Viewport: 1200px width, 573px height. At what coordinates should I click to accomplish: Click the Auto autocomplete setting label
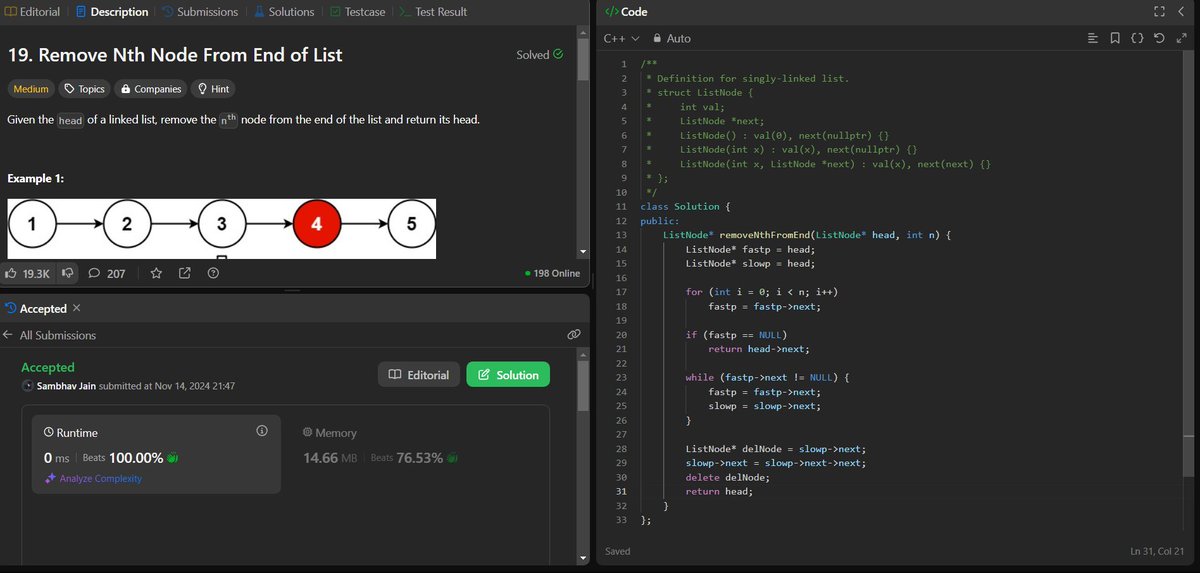click(x=679, y=38)
